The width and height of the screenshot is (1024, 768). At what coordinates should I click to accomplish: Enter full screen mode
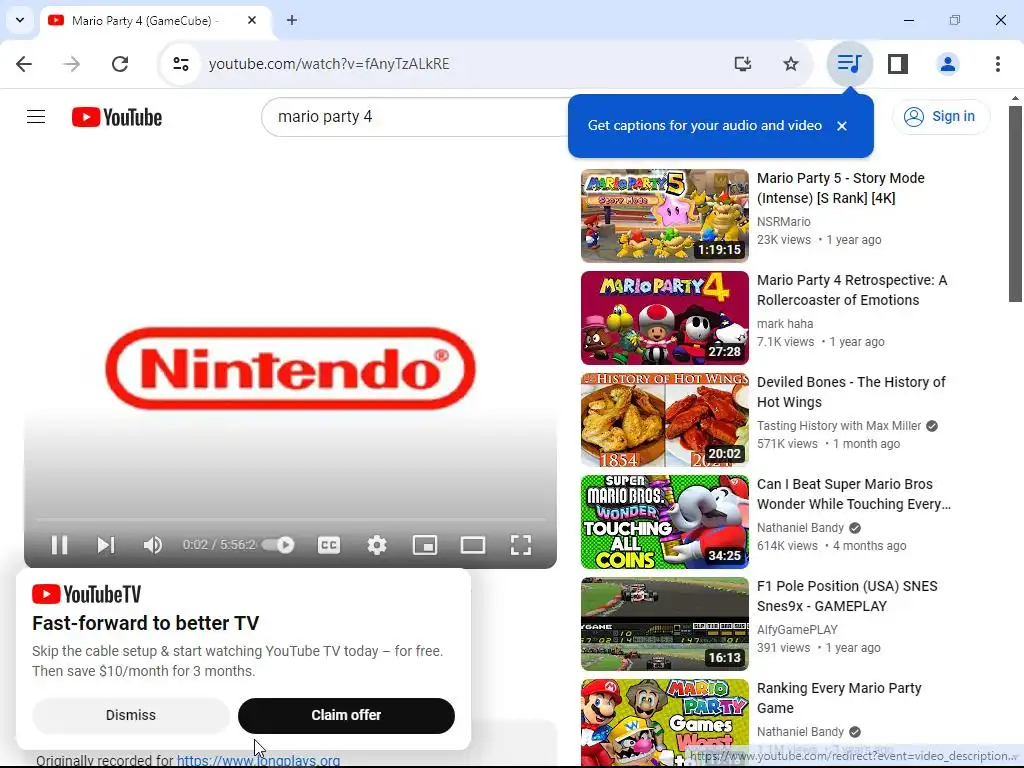pyautogui.click(x=520, y=545)
